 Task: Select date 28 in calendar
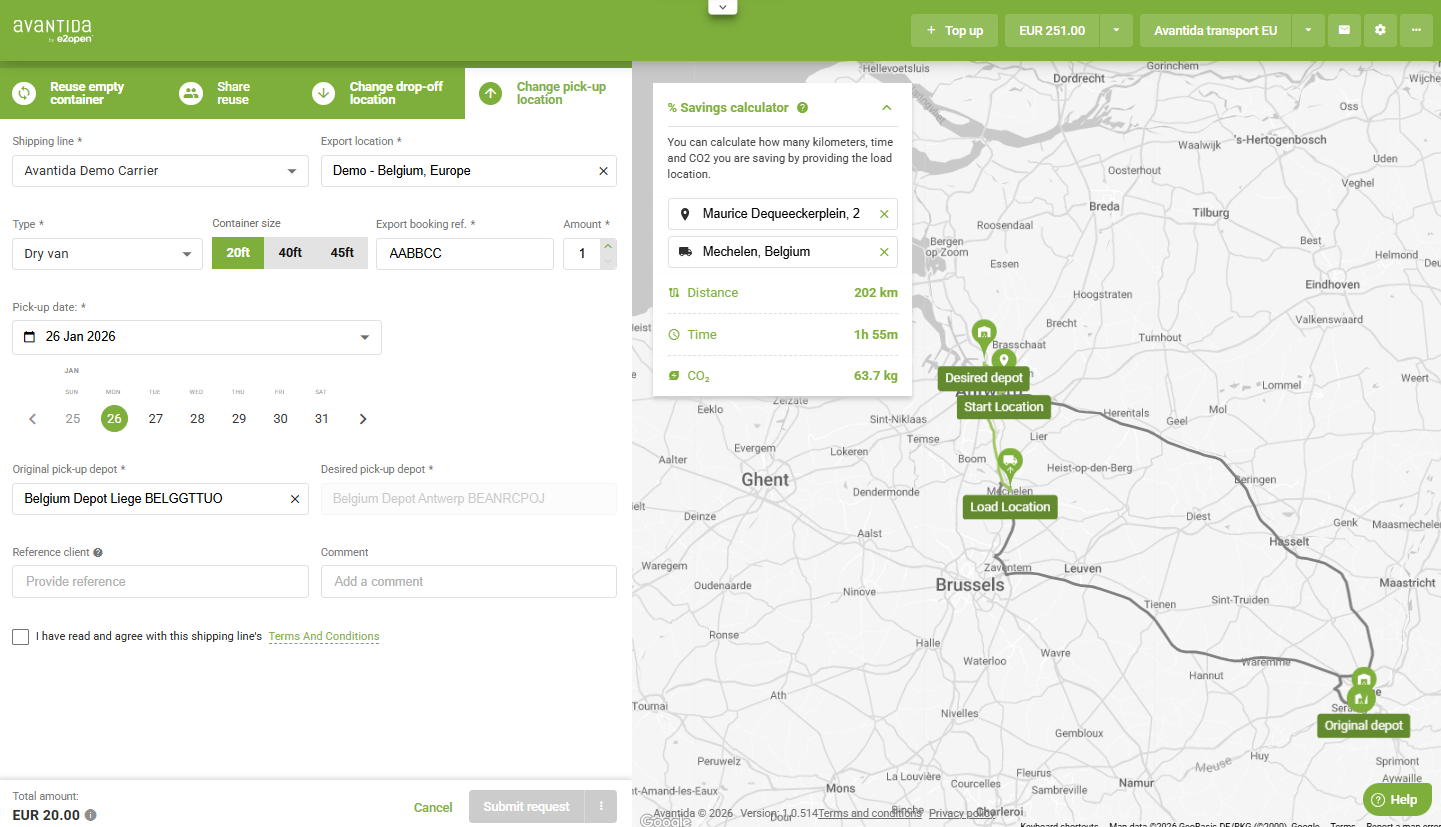197,419
